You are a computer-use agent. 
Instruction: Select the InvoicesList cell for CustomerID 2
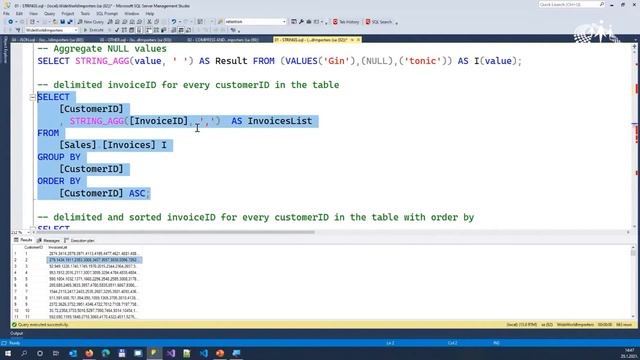[x=95, y=260]
